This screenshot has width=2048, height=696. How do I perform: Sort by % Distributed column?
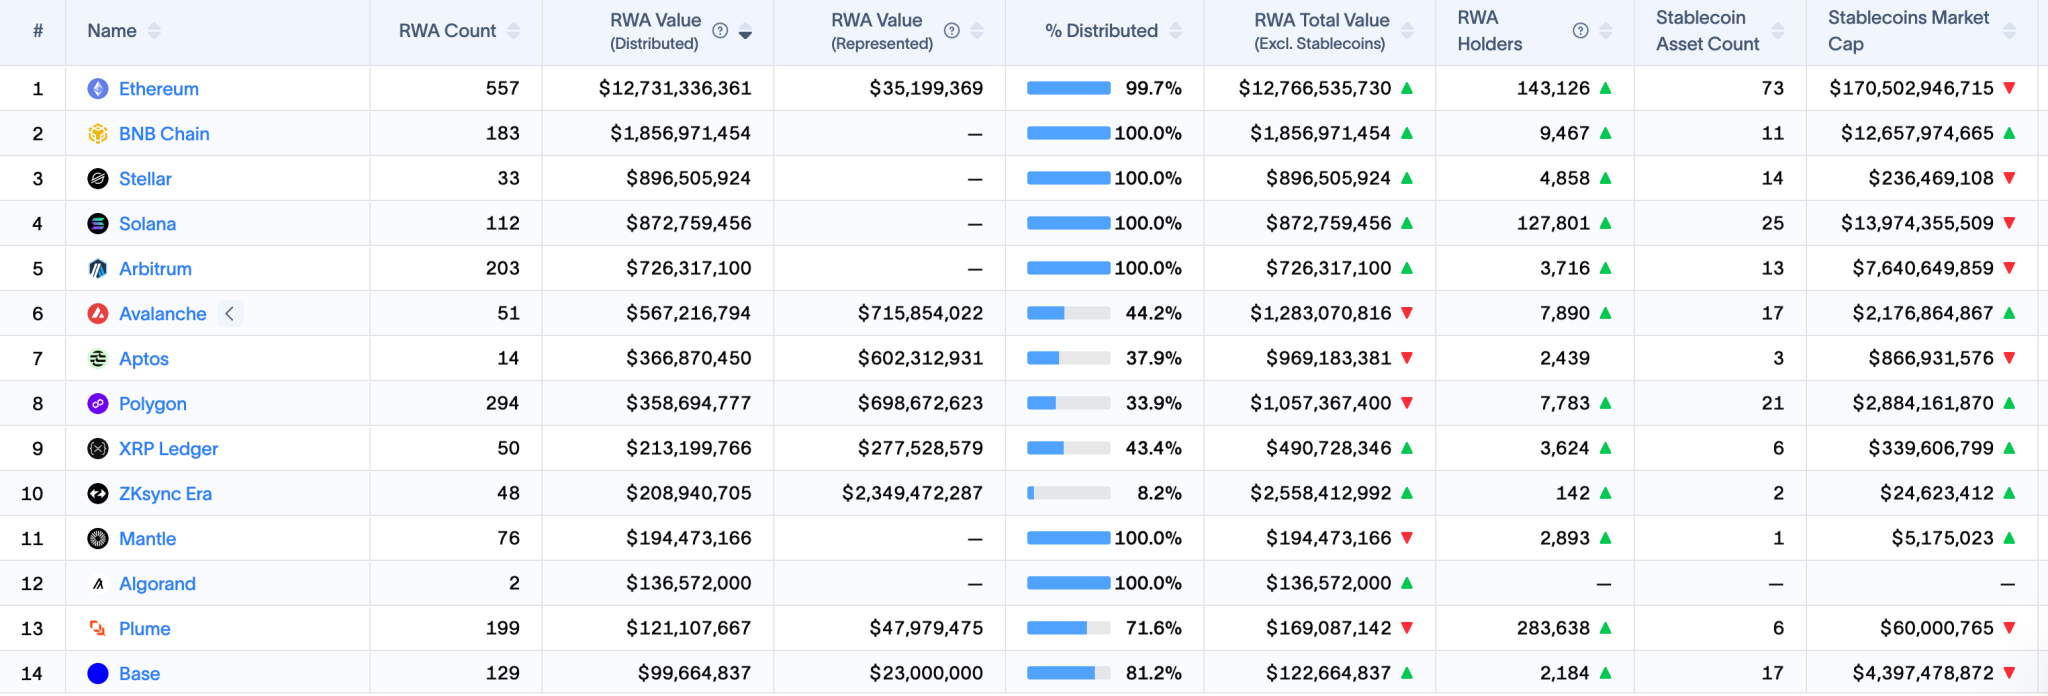pyautogui.click(x=1175, y=31)
